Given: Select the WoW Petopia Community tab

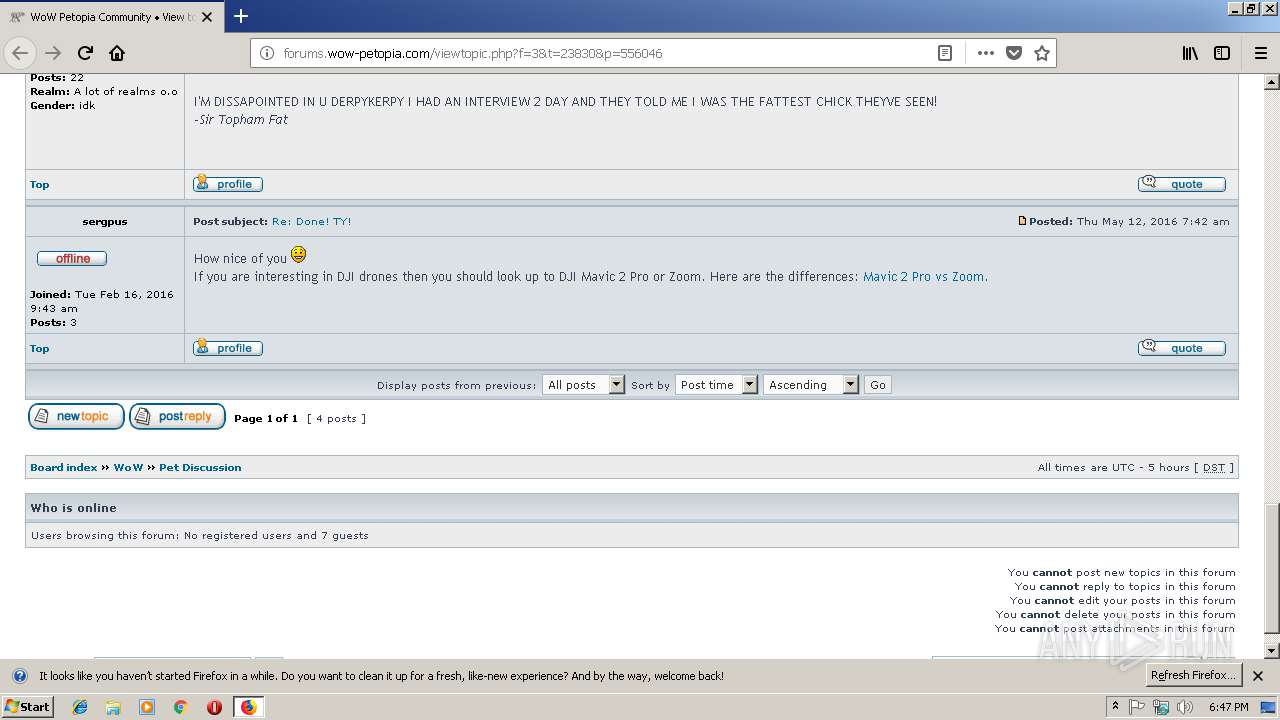Looking at the screenshot, I should click(110, 17).
